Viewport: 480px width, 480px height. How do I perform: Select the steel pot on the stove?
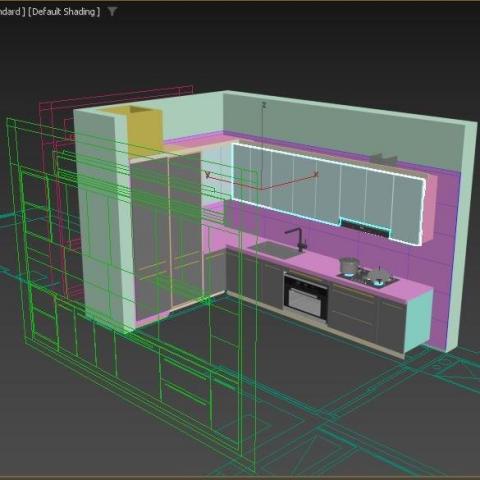pyautogui.click(x=348, y=266)
